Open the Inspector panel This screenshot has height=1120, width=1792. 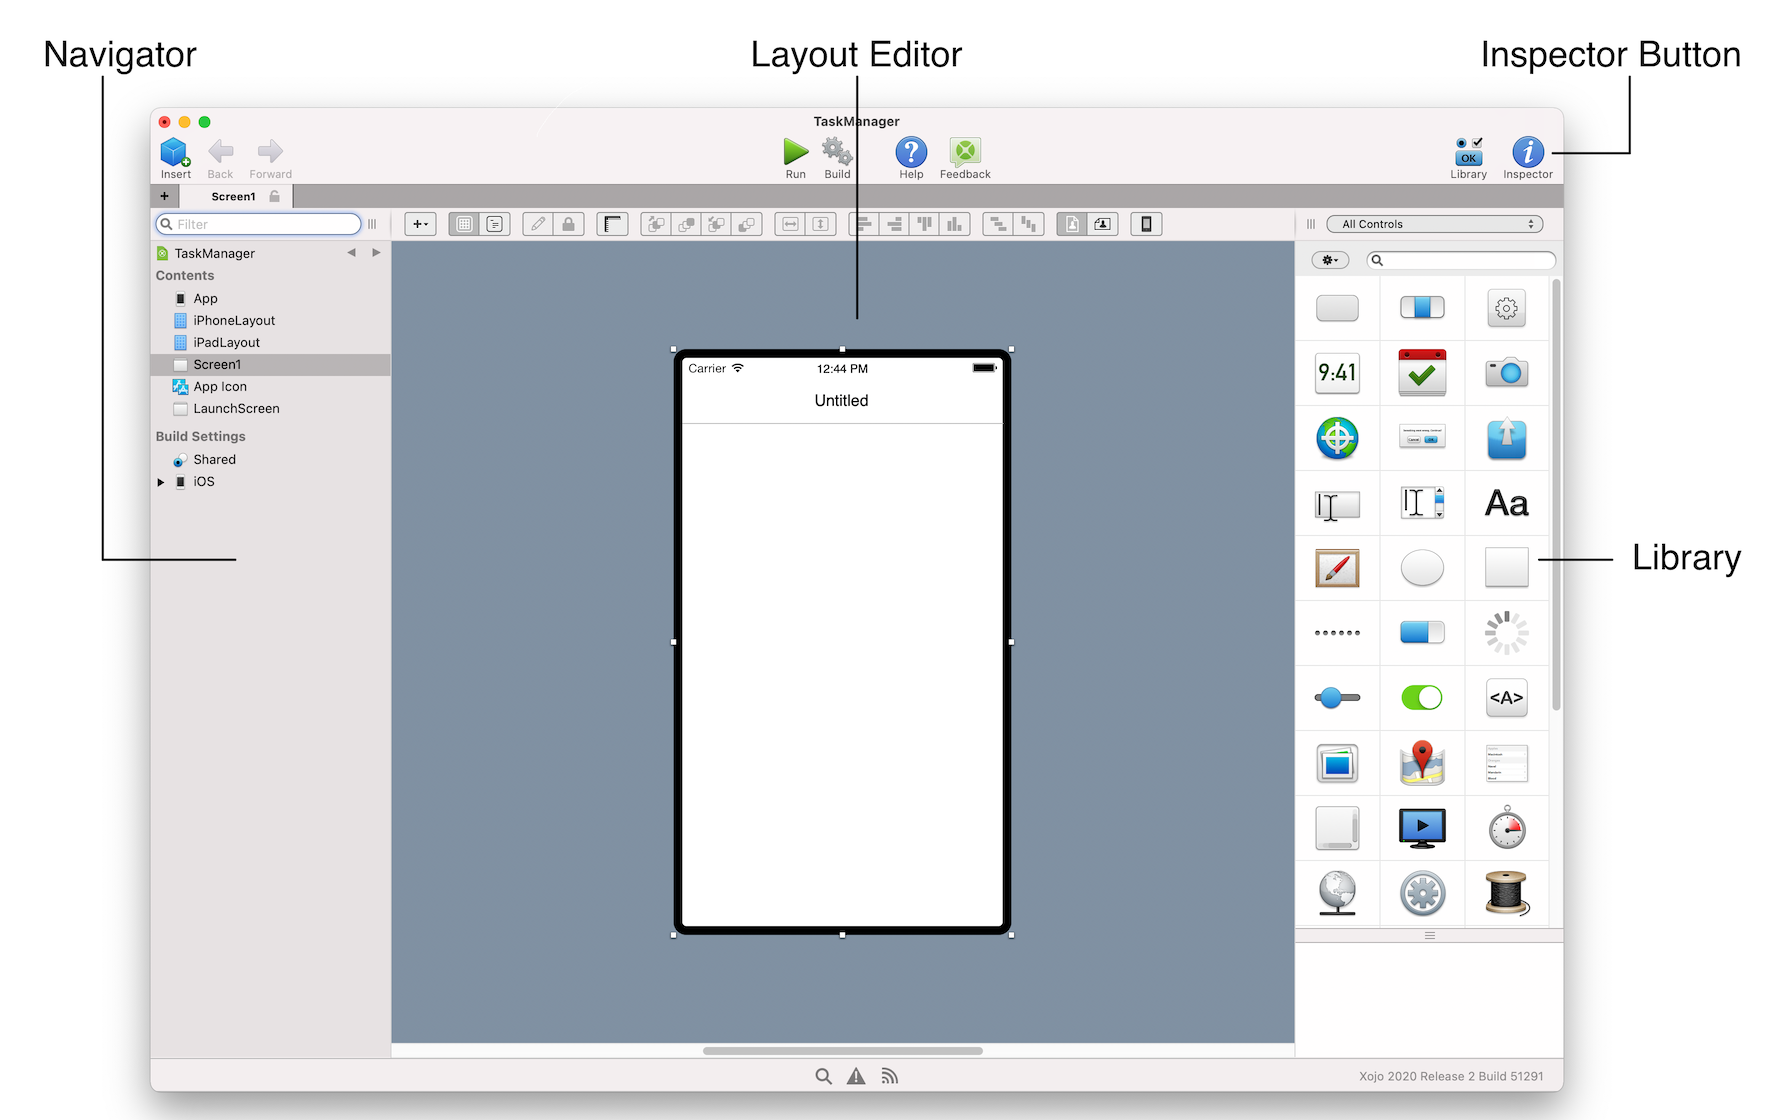pyautogui.click(x=1527, y=153)
